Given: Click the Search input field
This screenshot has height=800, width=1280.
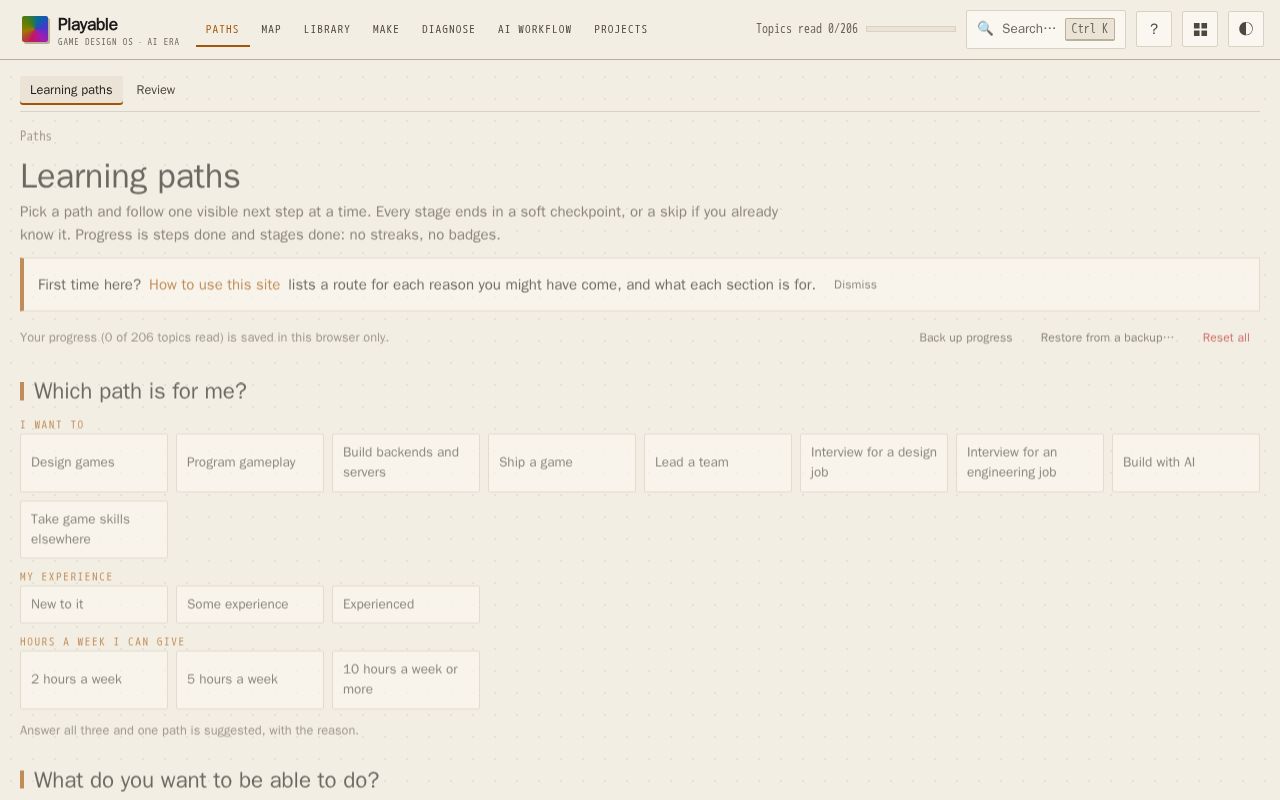Looking at the screenshot, I should click(x=1046, y=29).
